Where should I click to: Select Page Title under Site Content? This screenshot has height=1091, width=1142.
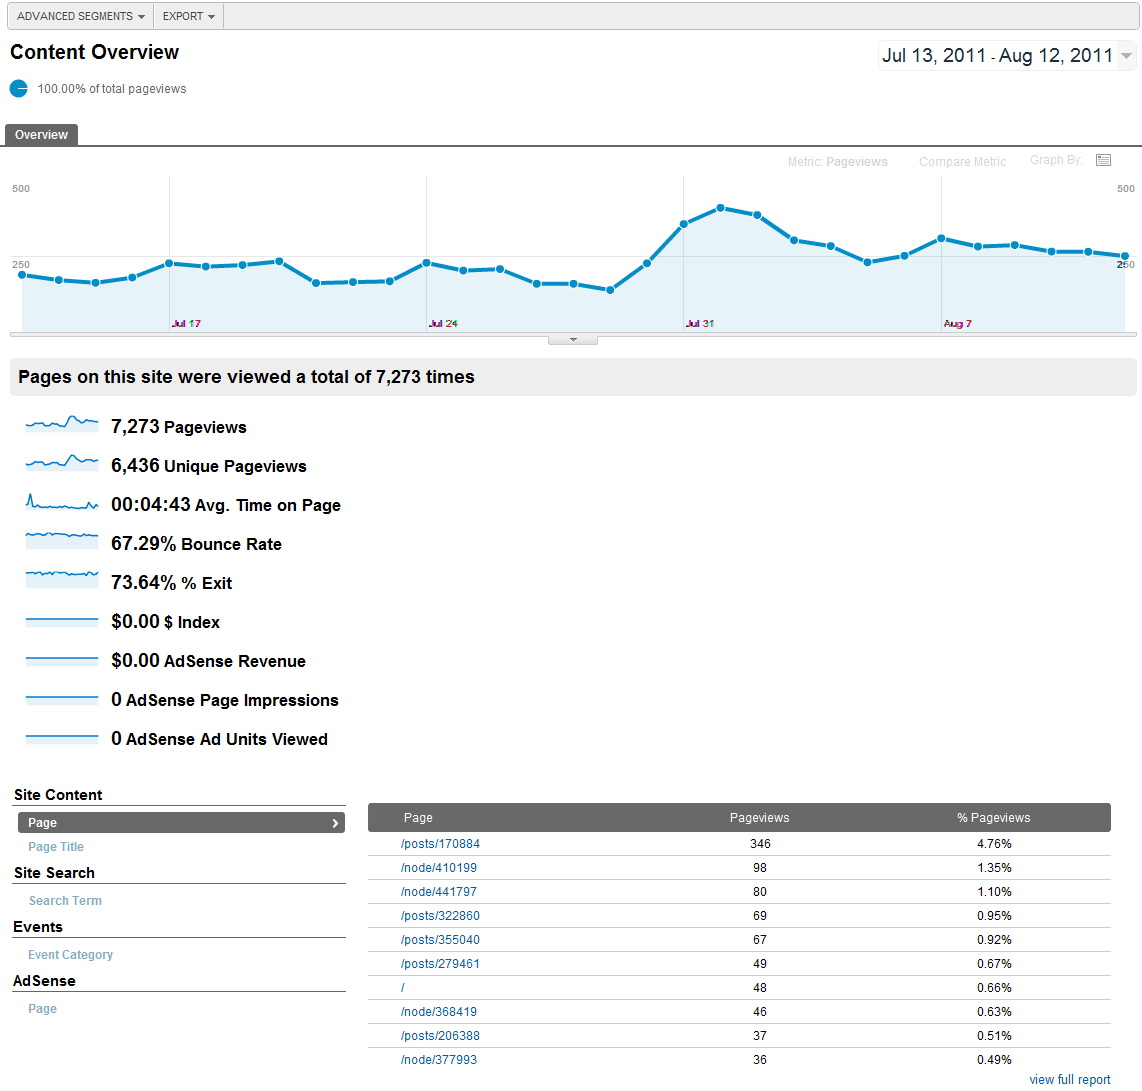(x=56, y=846)
